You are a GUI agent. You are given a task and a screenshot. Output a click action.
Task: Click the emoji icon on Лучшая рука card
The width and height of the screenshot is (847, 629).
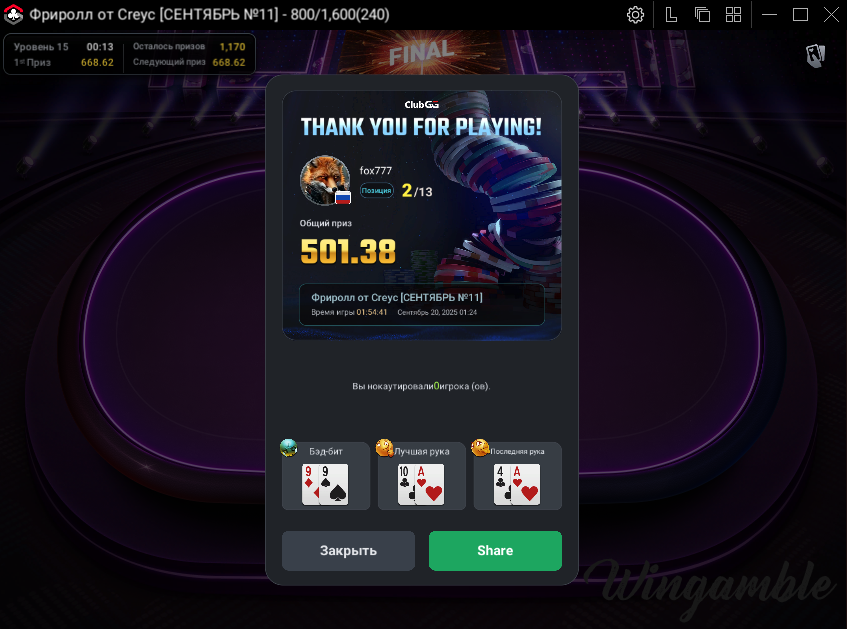point(384,447)
